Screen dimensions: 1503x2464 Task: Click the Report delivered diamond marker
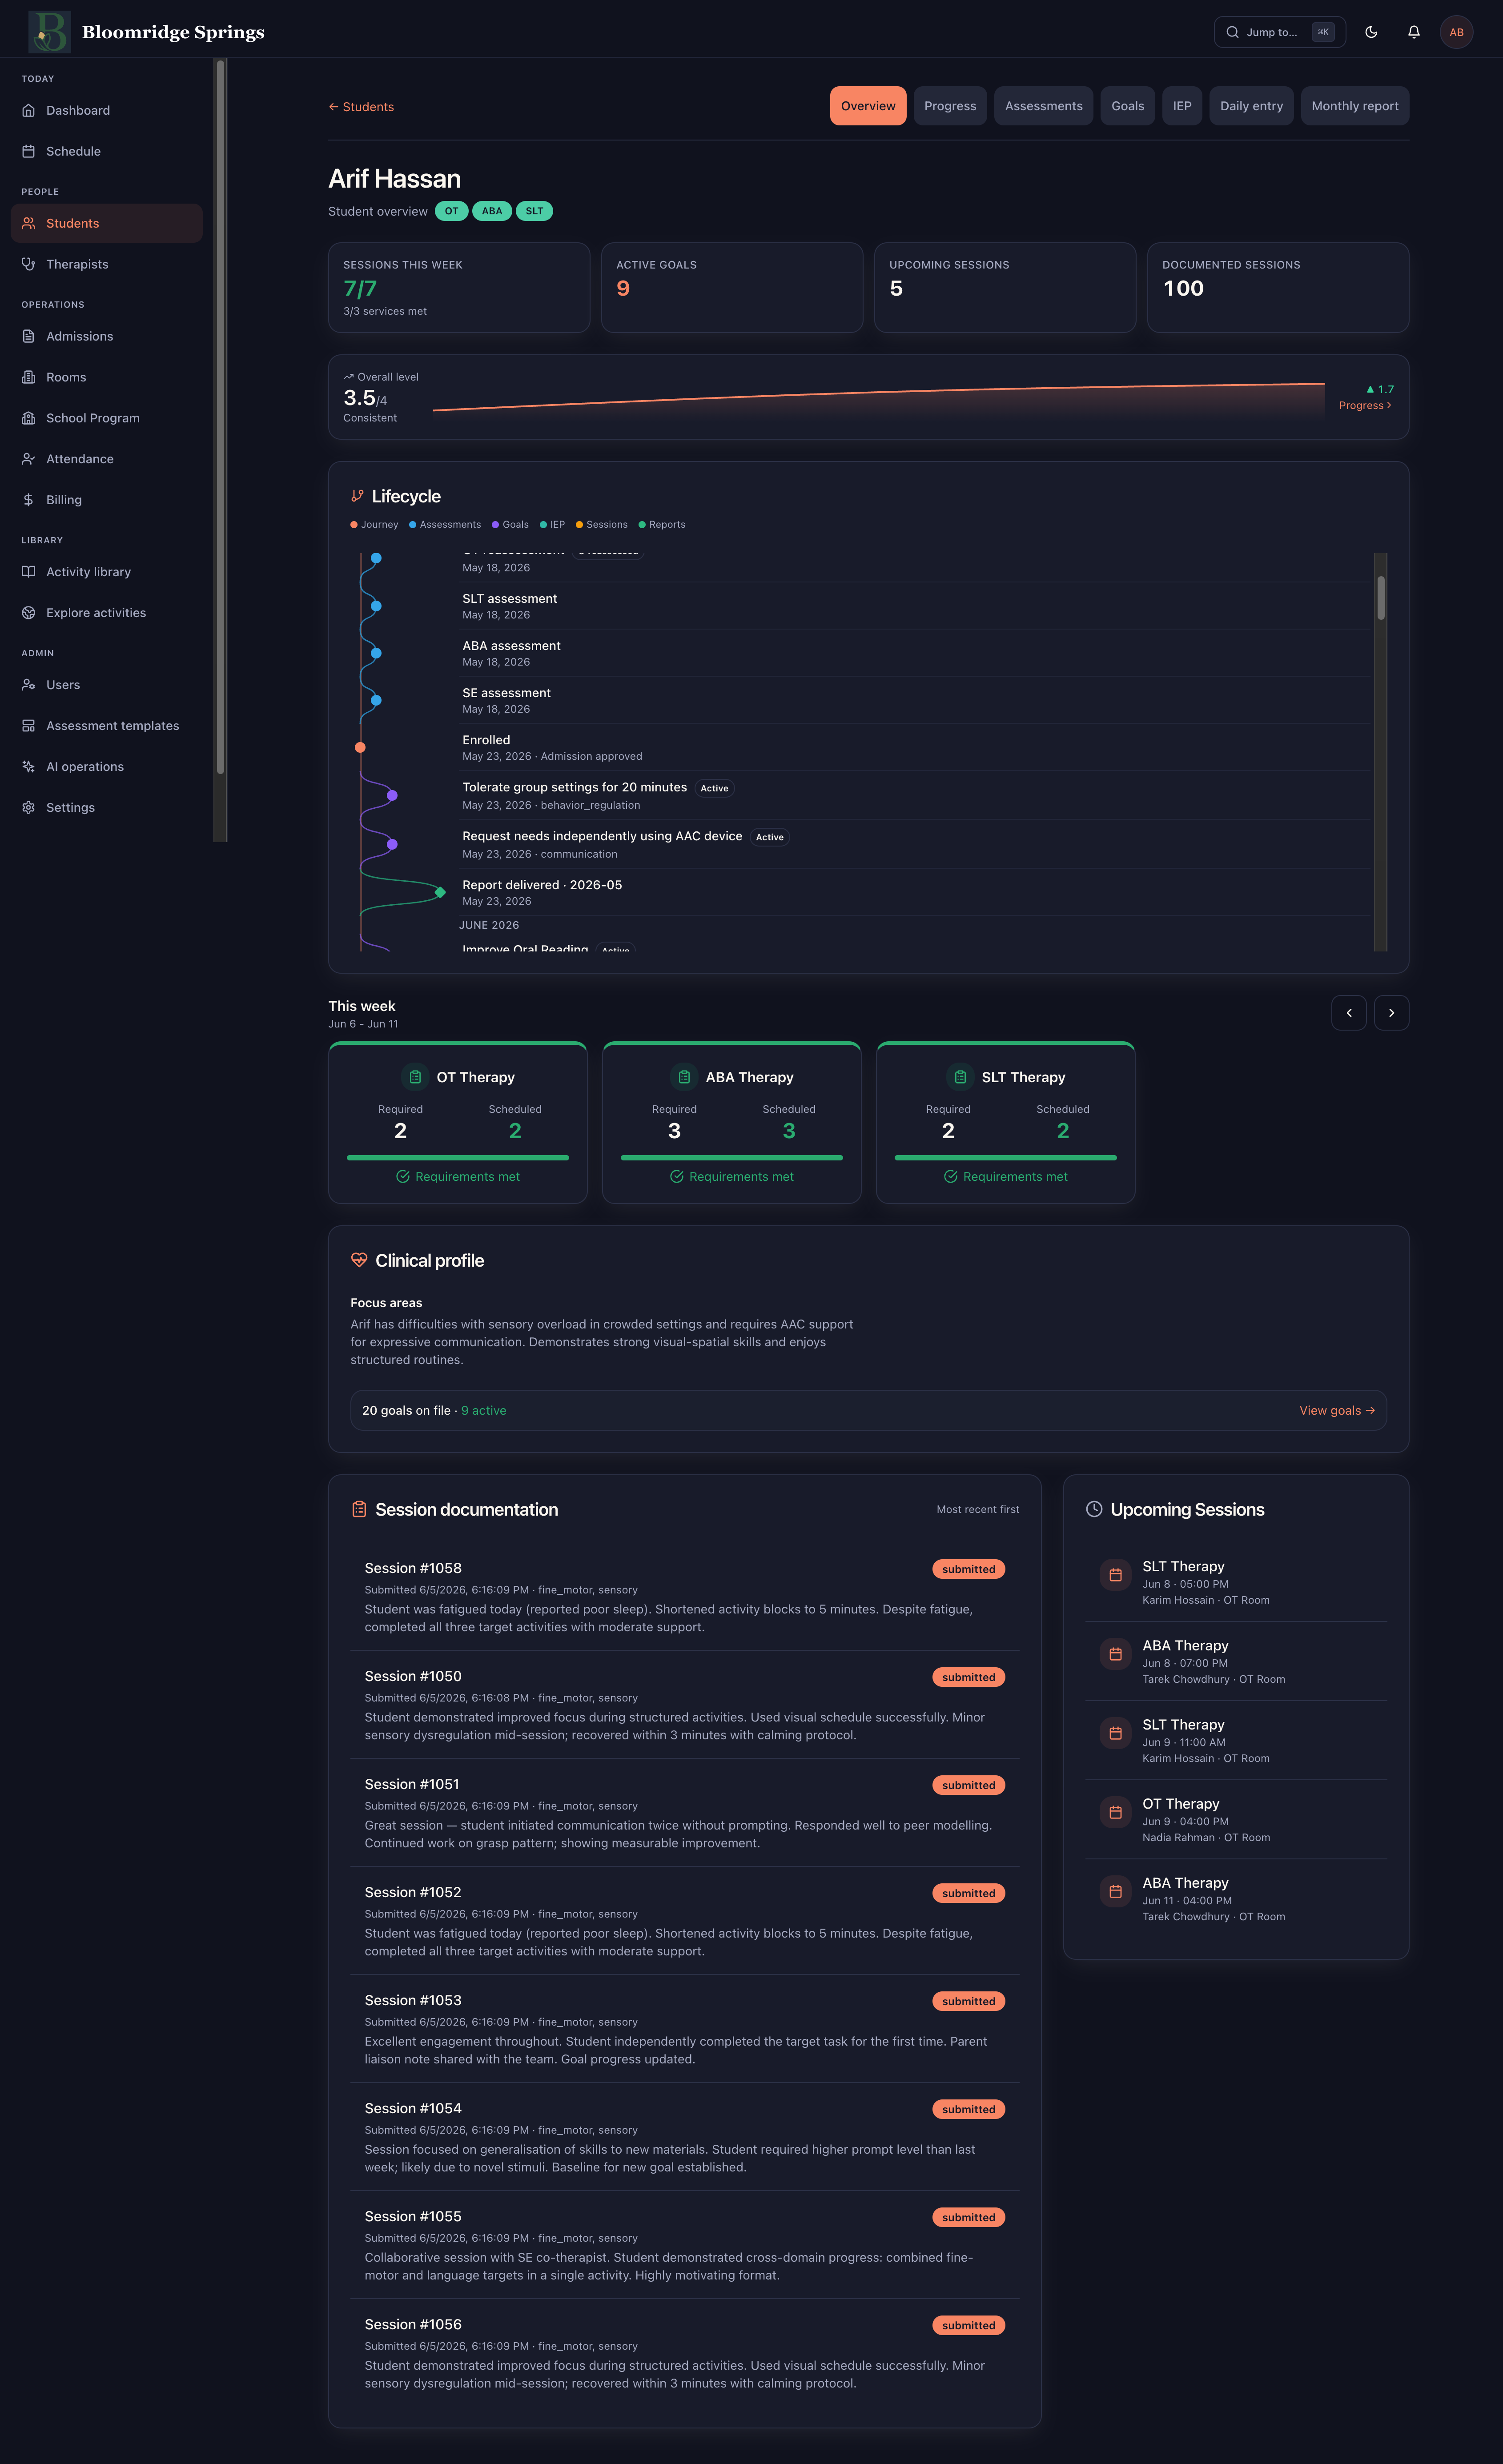click(x=440, y=892)
